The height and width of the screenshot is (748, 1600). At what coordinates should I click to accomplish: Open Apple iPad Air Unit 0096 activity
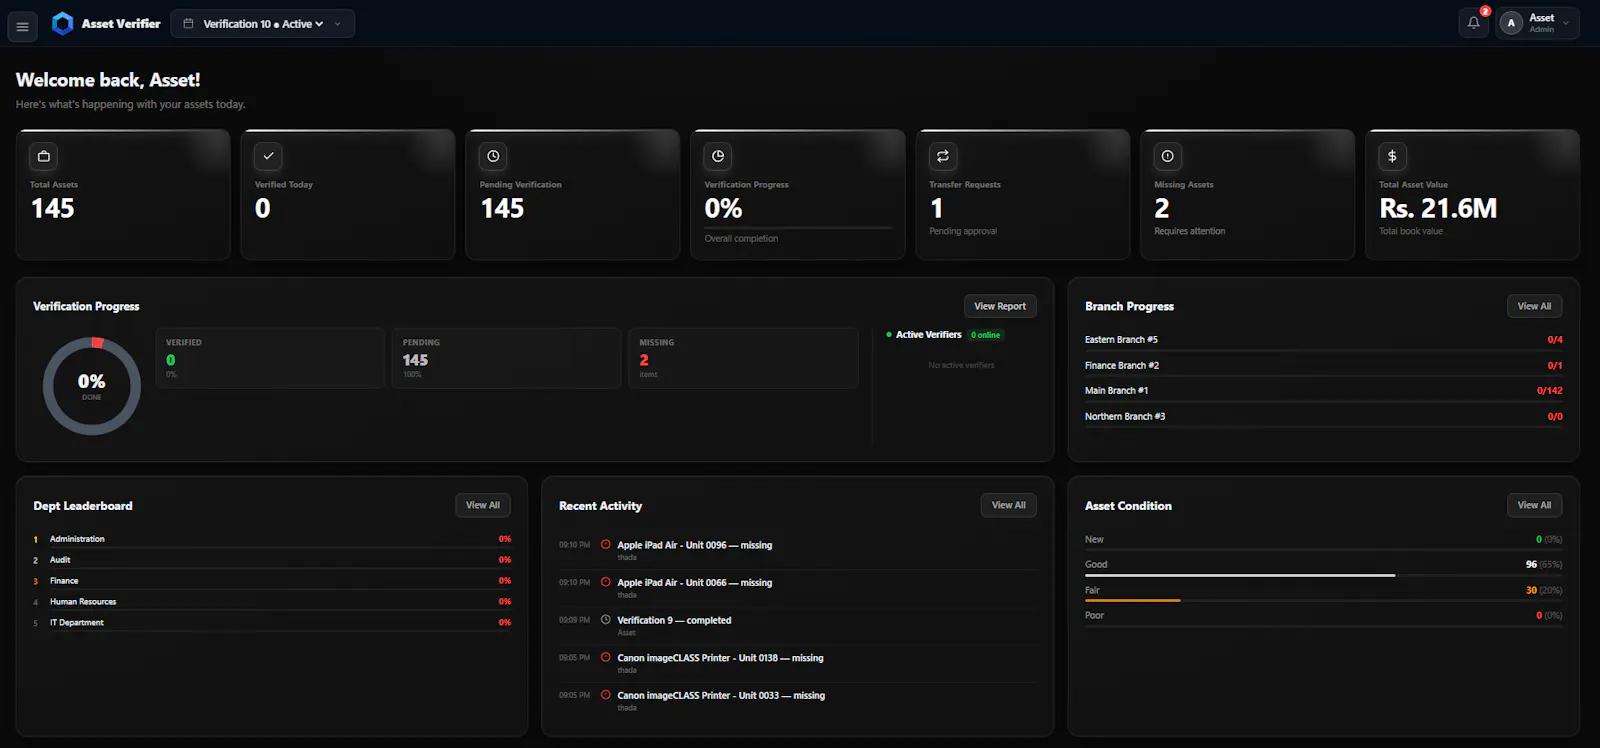coord(797,550)
